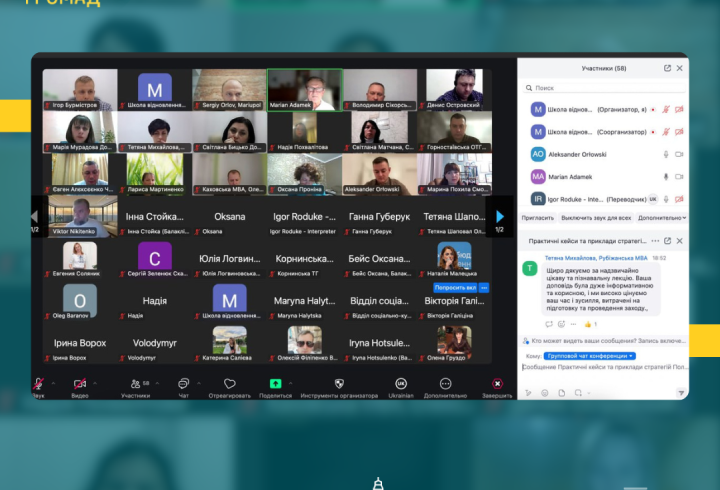Attach file icon in chat composer
The image size is (720, 490).
pos(562,393)
